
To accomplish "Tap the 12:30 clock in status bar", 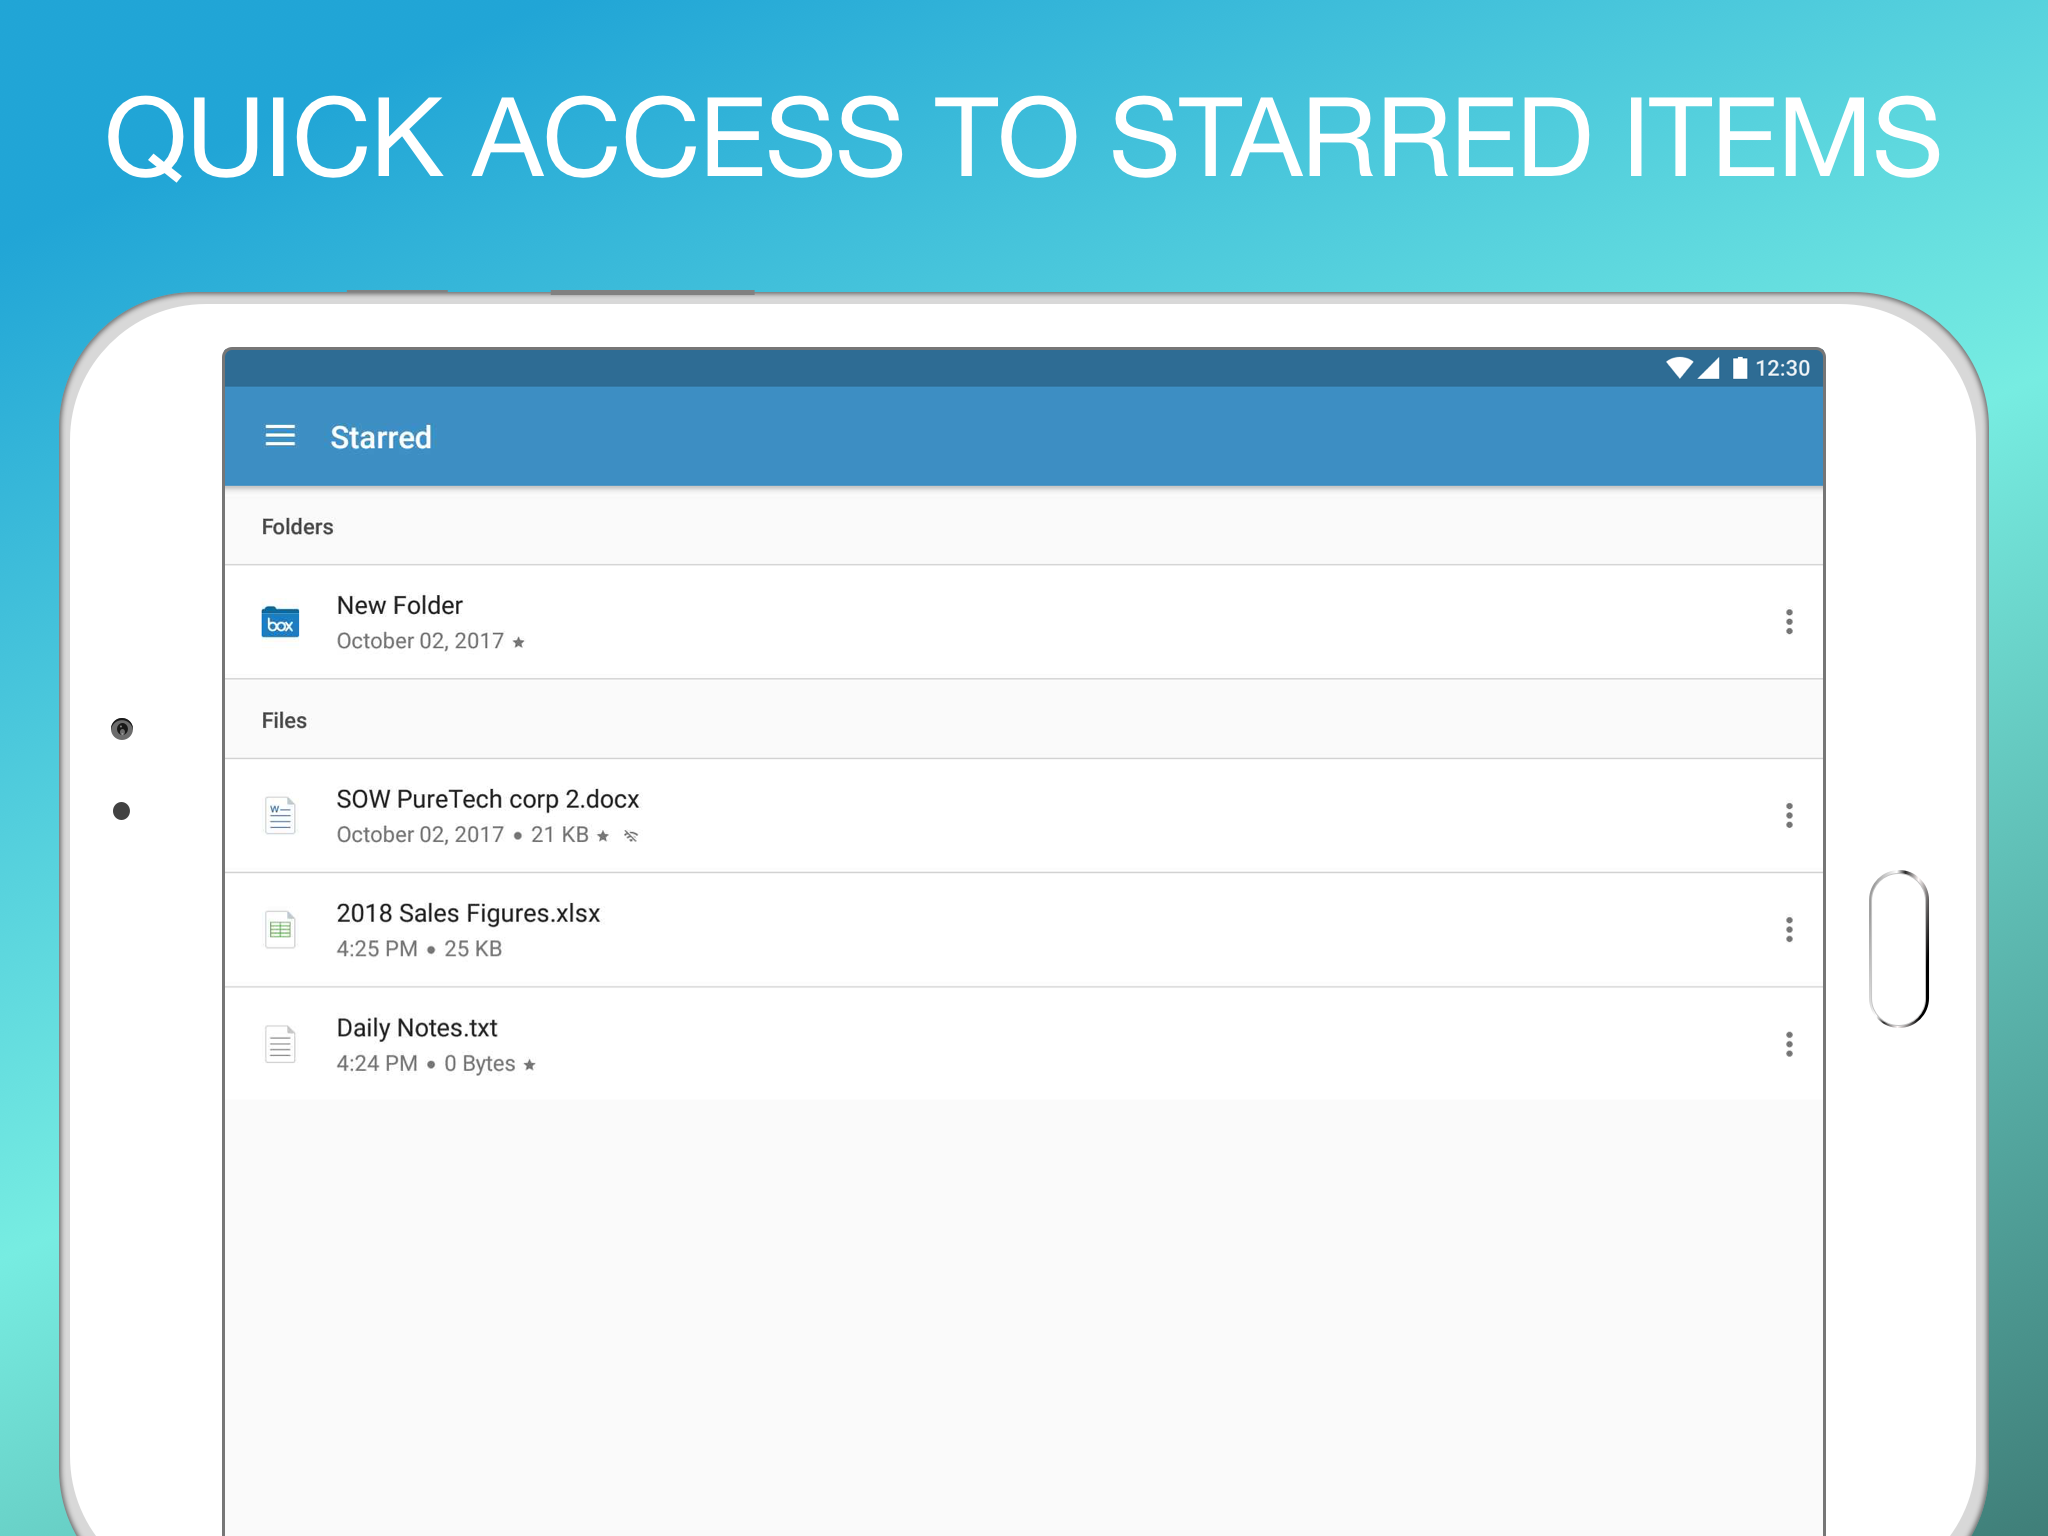I will click(x=1782, y=368).
